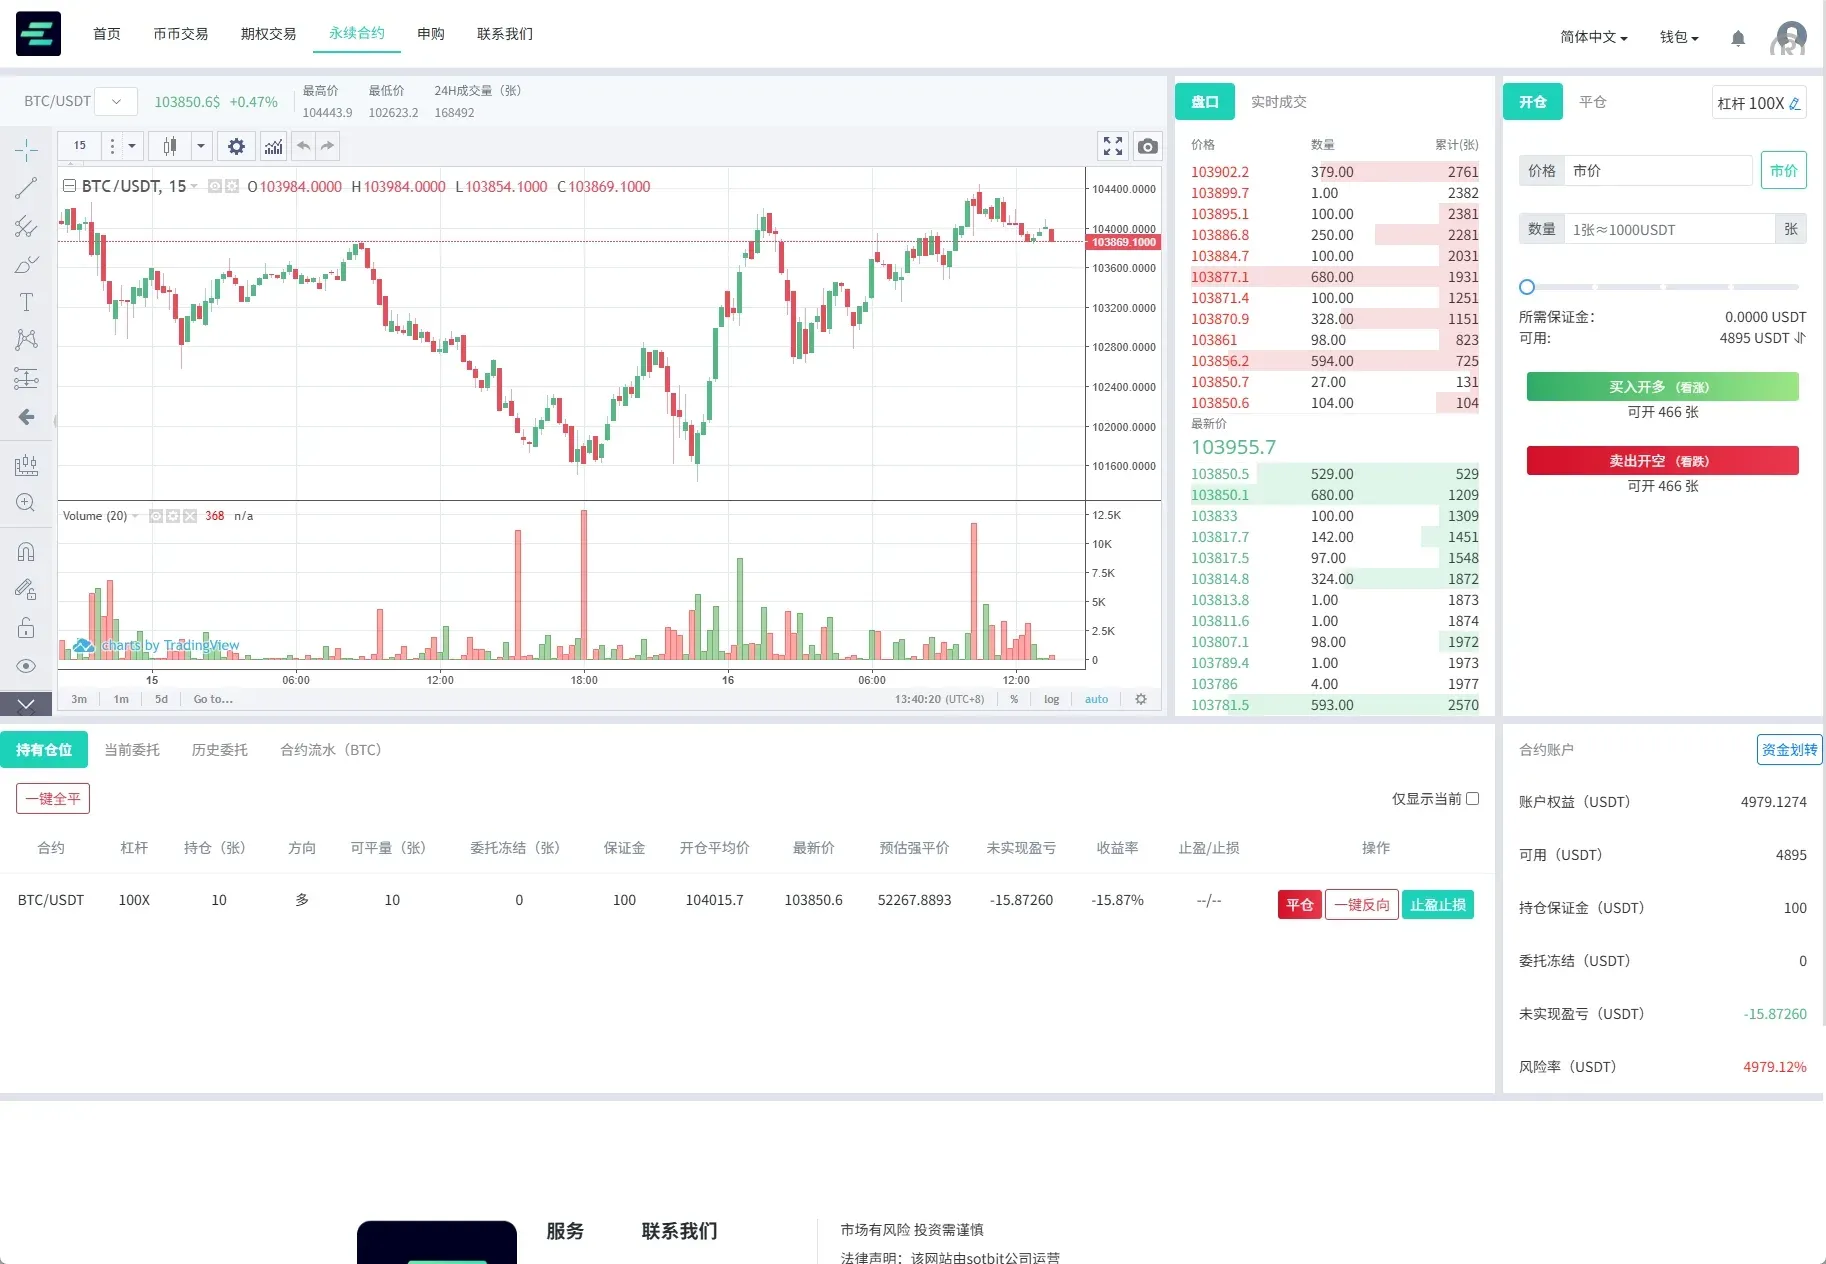Open the candle style dropdown arrow
Viewport: 1826px width, 1264px height.
click(201, 146)
